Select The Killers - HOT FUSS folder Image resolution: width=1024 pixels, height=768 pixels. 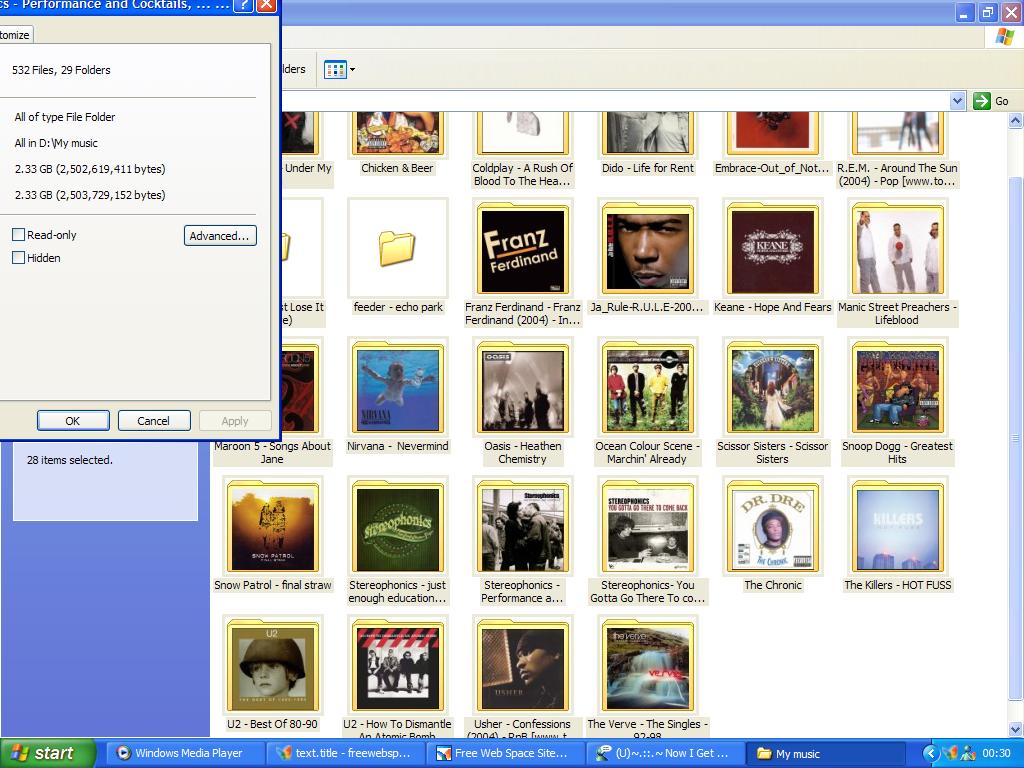pyautogui.click(x=897, y=529)
